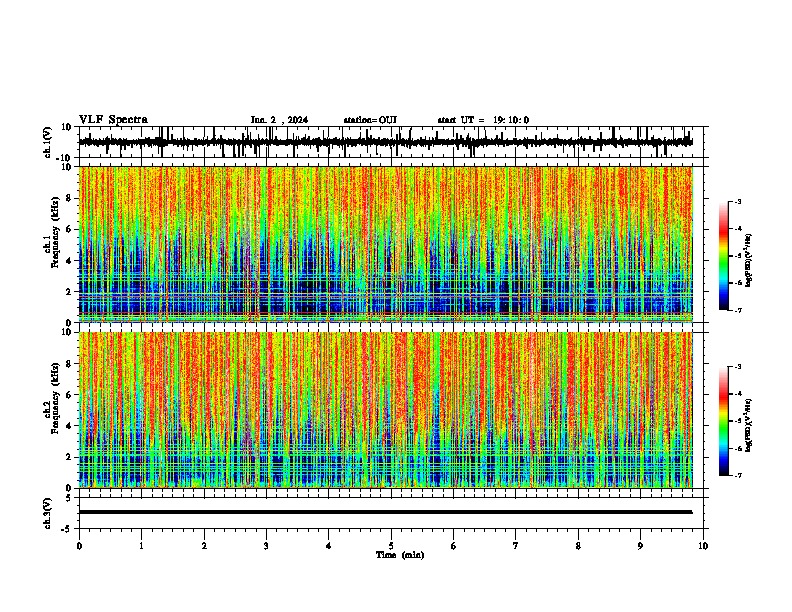Screen dimensions: 792x612
Task: Click time axis tick label 7
Action: coord(516,546)
